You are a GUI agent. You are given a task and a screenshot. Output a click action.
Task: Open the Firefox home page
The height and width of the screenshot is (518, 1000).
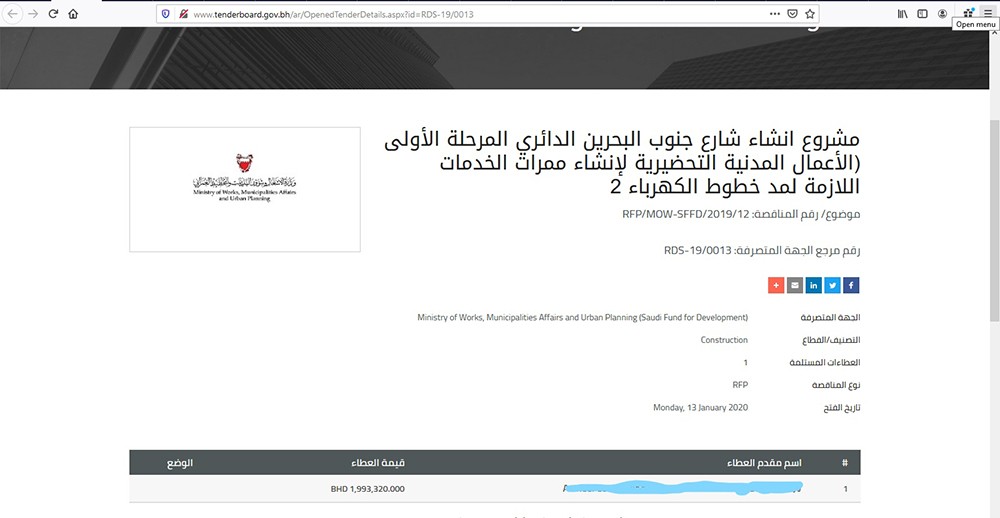point(73,13)
